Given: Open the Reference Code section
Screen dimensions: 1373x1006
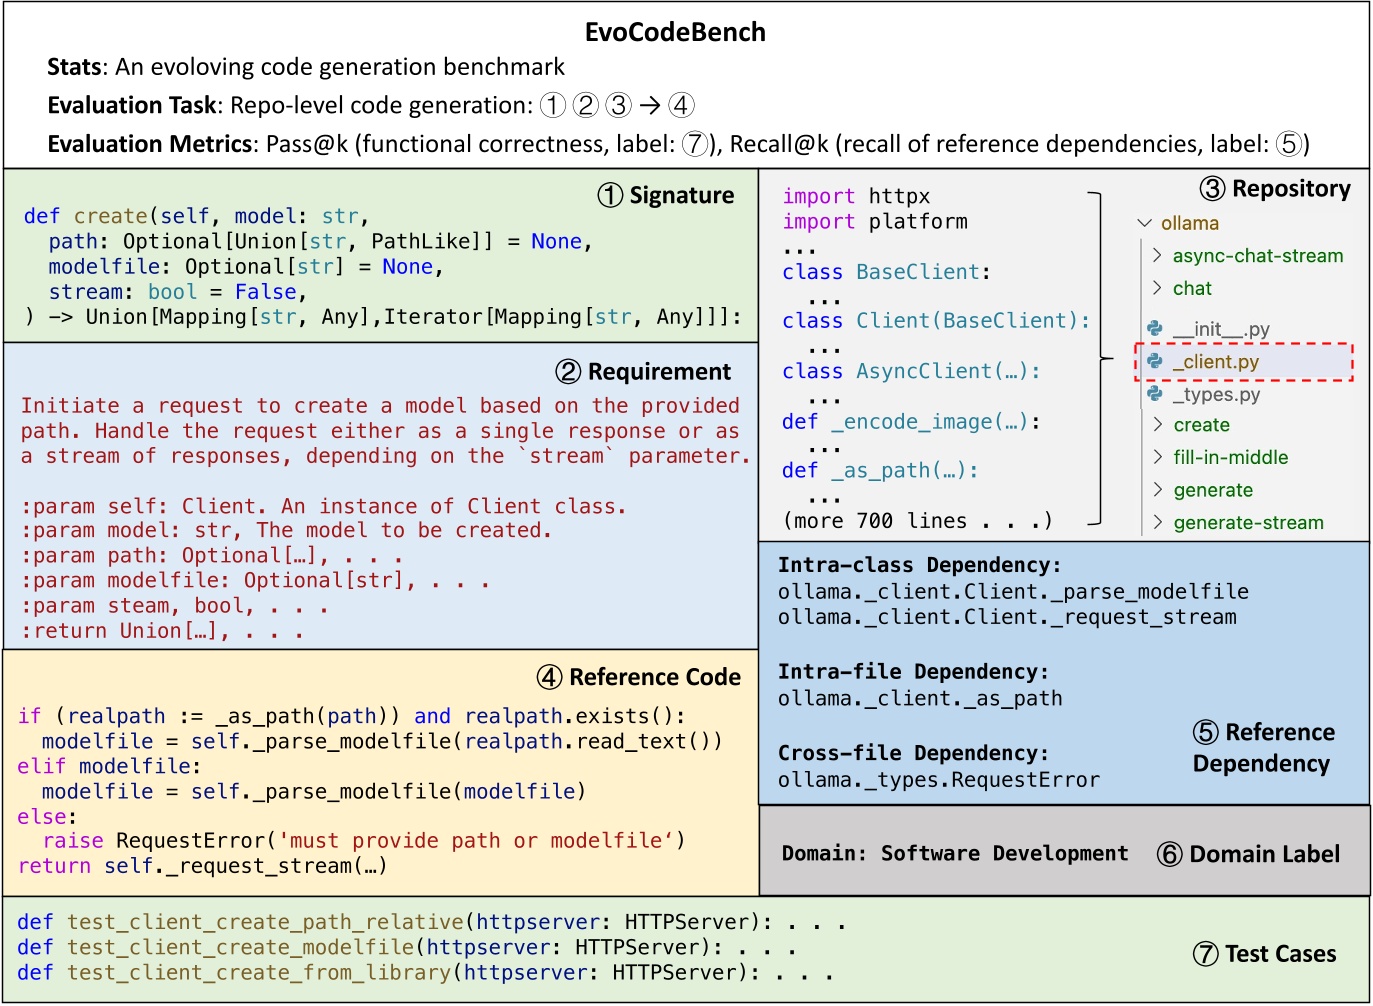Looking at the screenshot, I should coord(656,676).
